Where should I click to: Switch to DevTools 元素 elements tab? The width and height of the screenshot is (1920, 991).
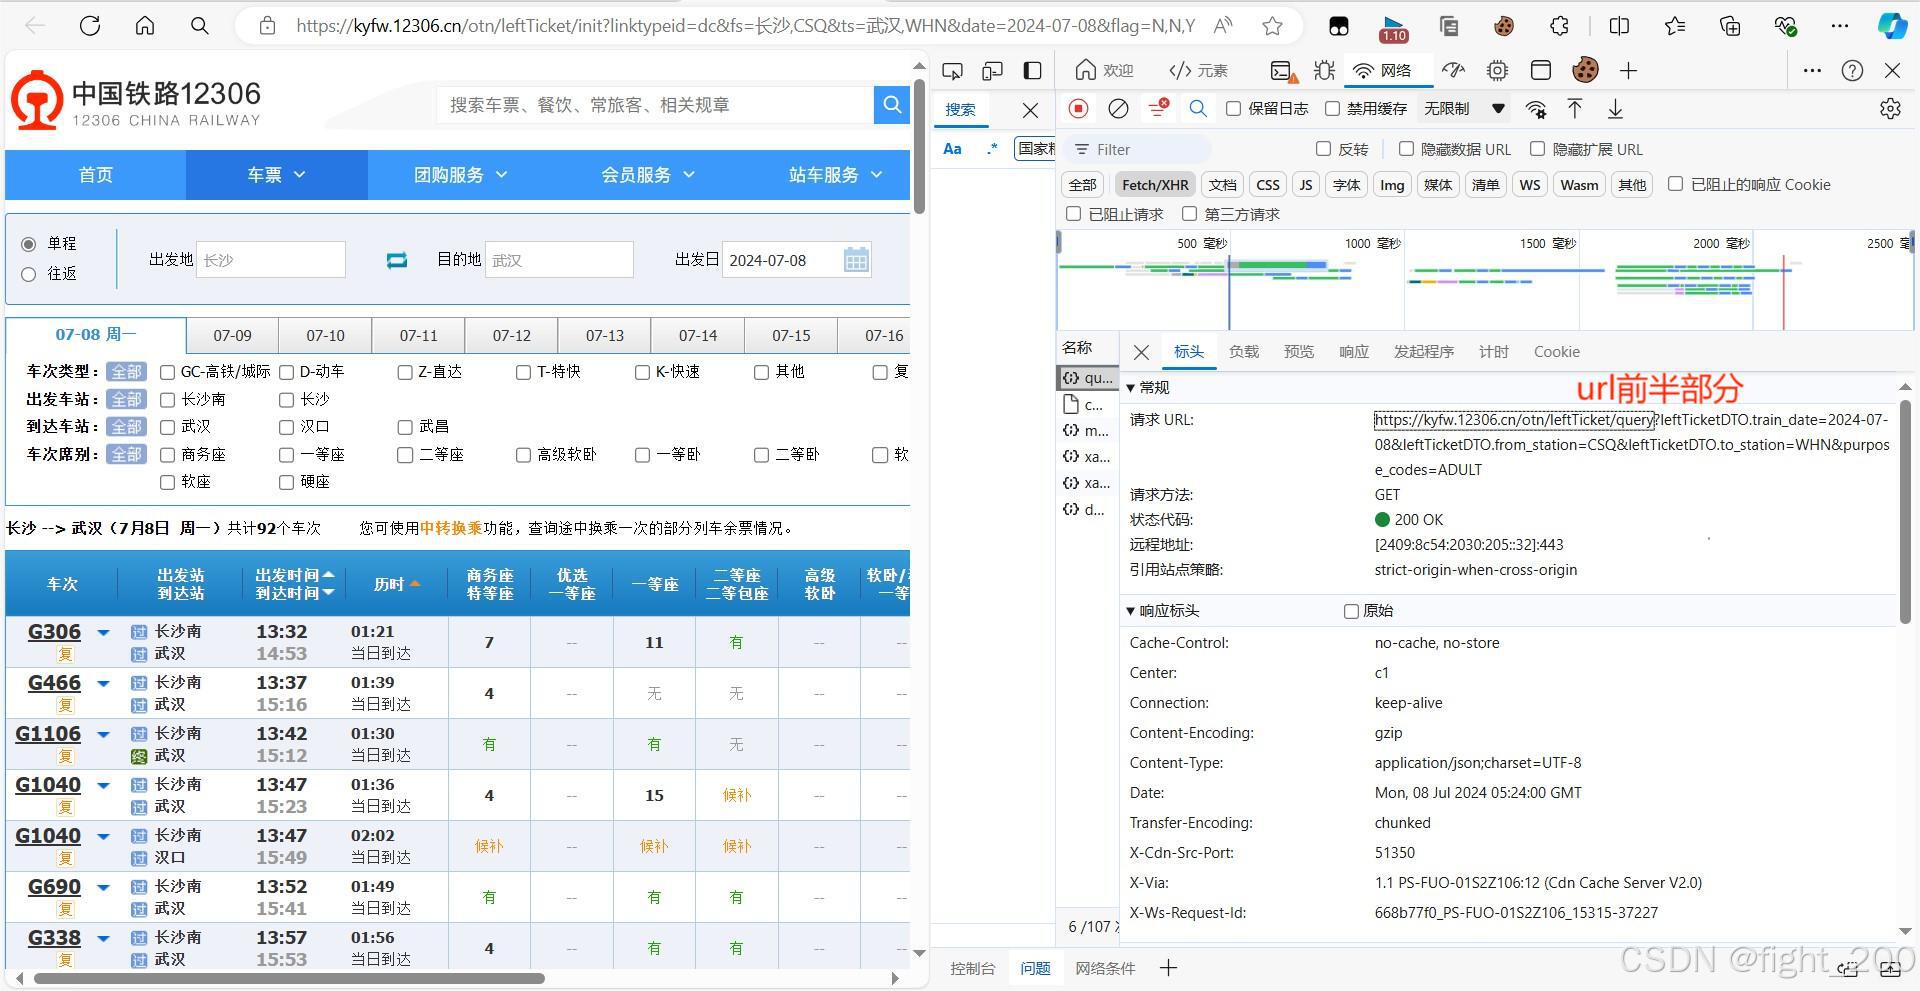[x=1198, y=70]
